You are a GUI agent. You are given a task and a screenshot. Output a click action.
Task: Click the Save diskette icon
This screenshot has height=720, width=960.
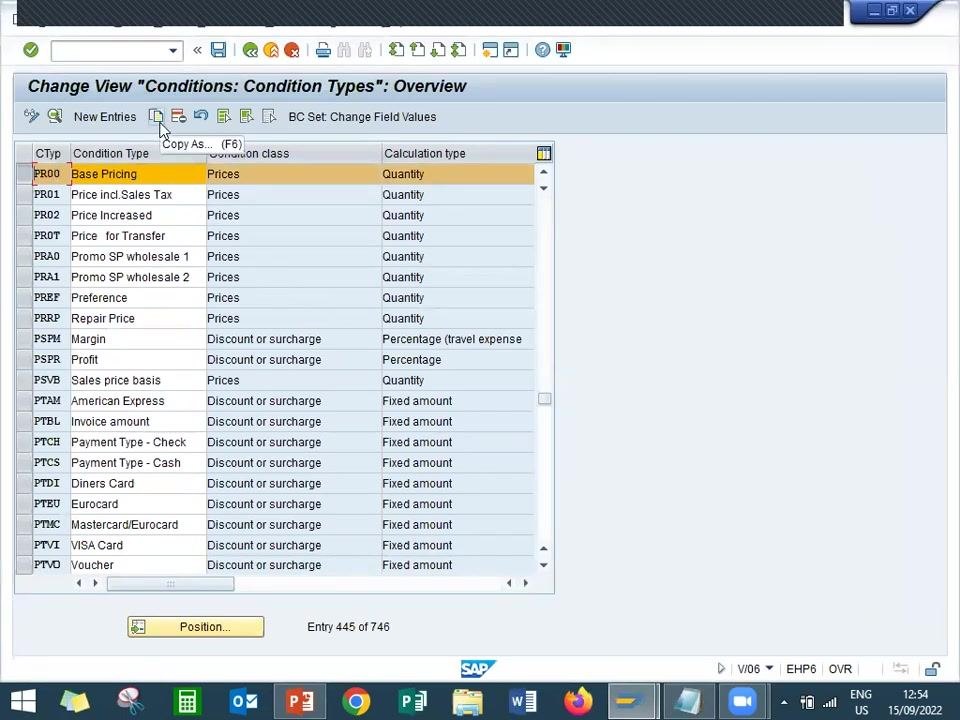pos(219,50)
